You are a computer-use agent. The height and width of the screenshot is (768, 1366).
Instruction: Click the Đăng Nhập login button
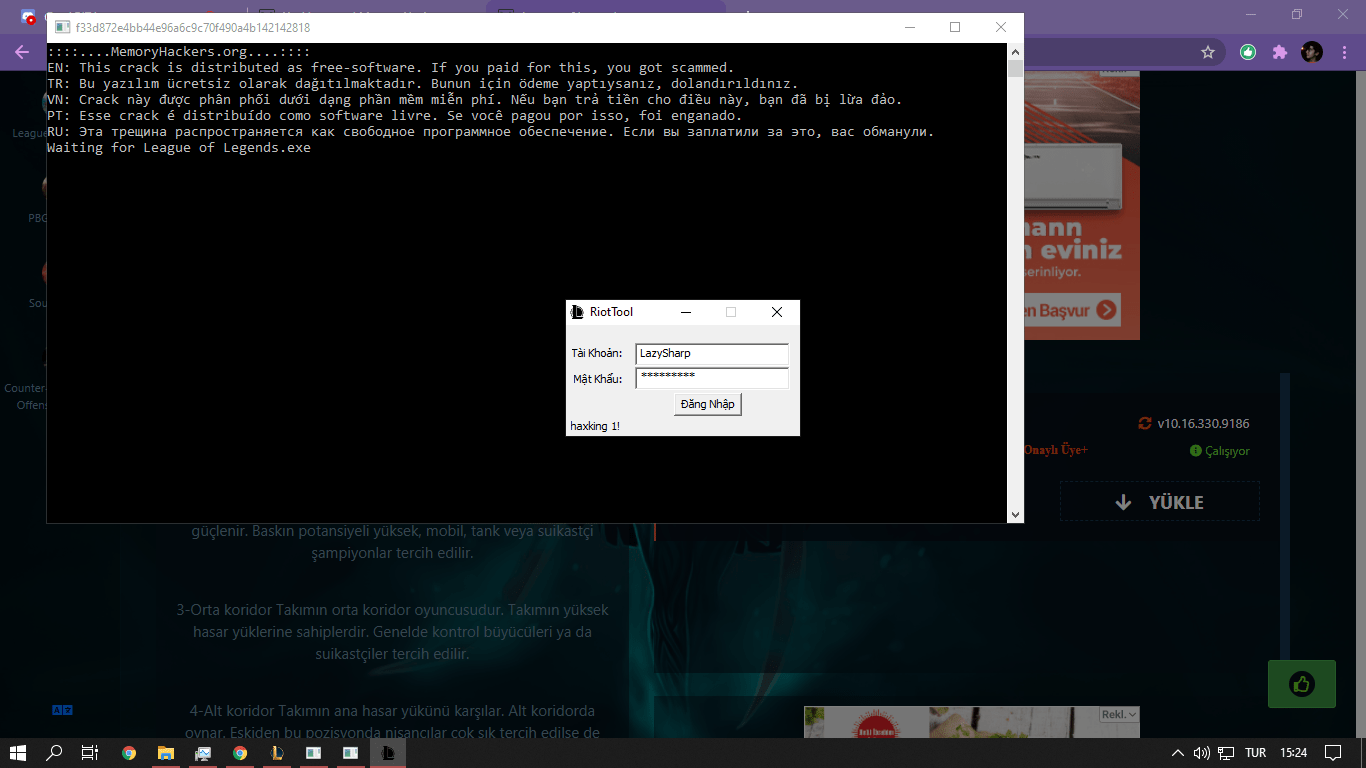pyautogui.click(x=708, y=404)
